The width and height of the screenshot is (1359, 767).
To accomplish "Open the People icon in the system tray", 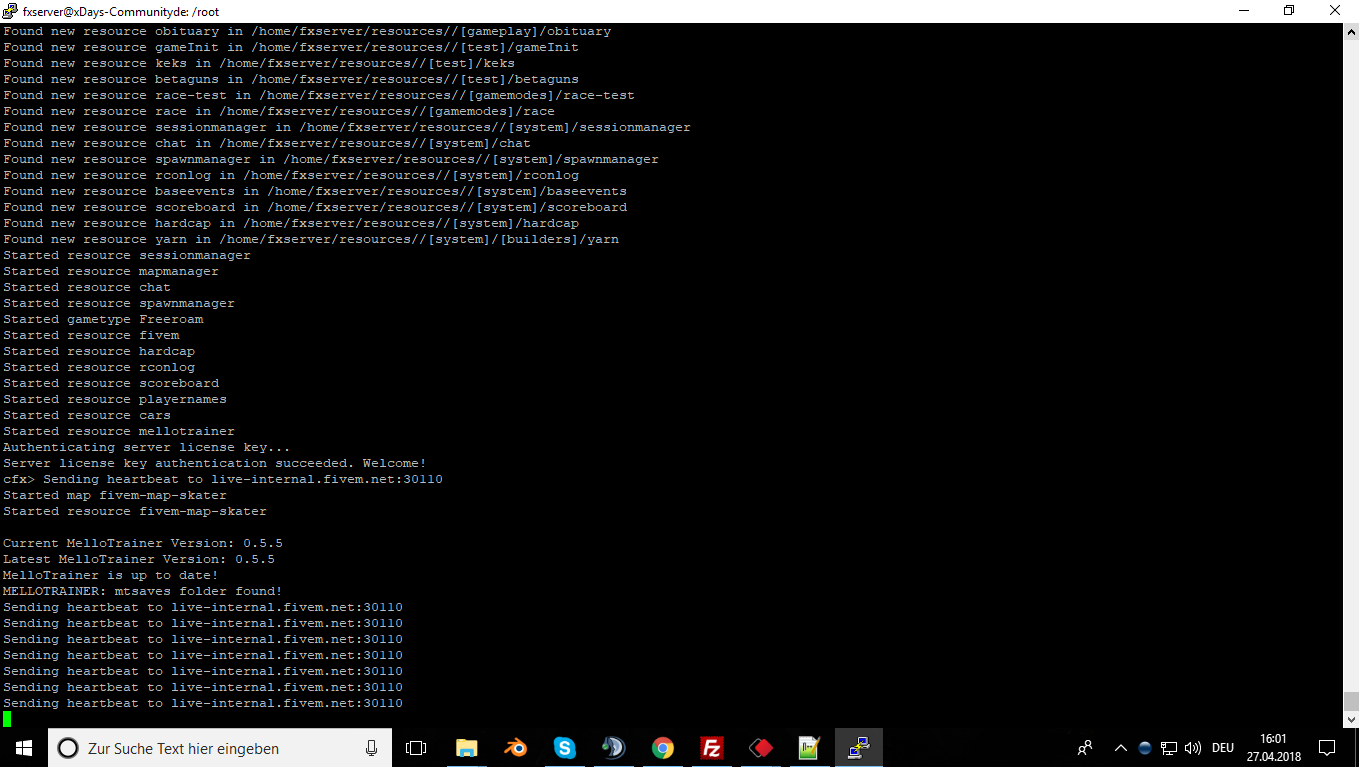I will point(1085,748).
